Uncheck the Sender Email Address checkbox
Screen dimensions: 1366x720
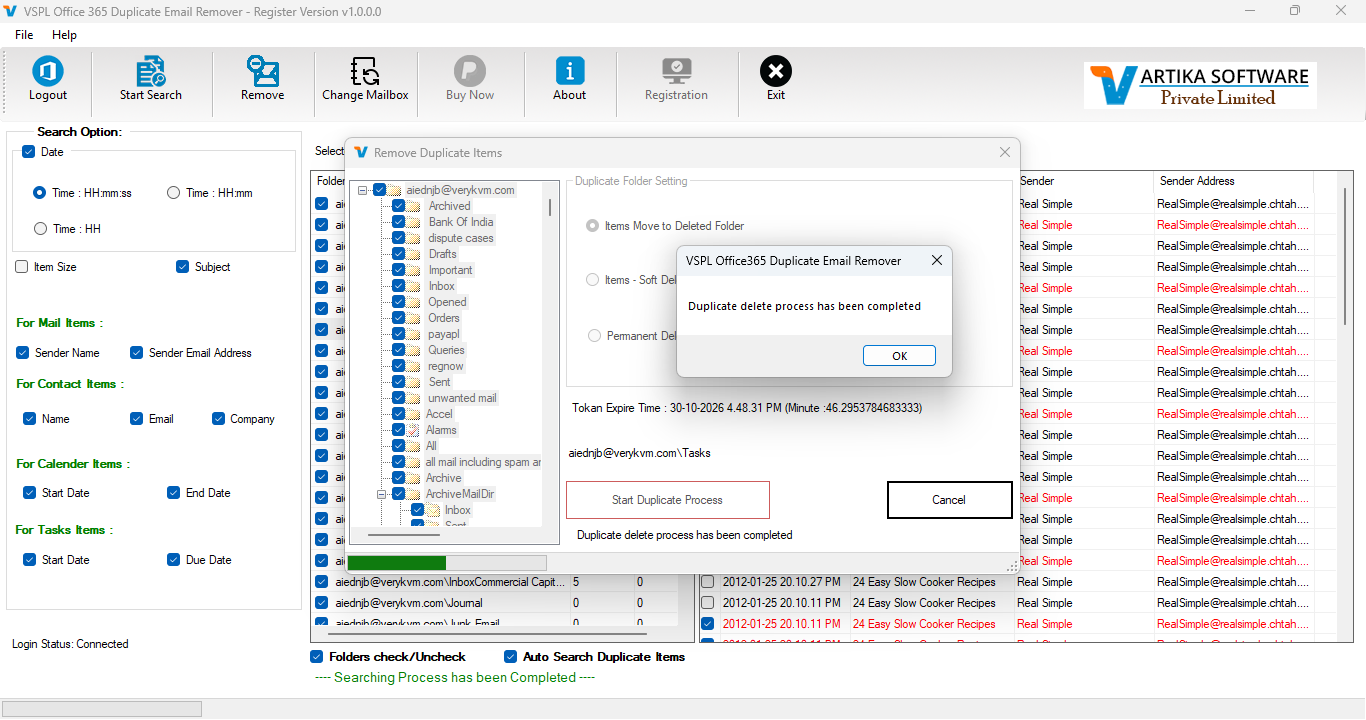click(x=137, y=353)
